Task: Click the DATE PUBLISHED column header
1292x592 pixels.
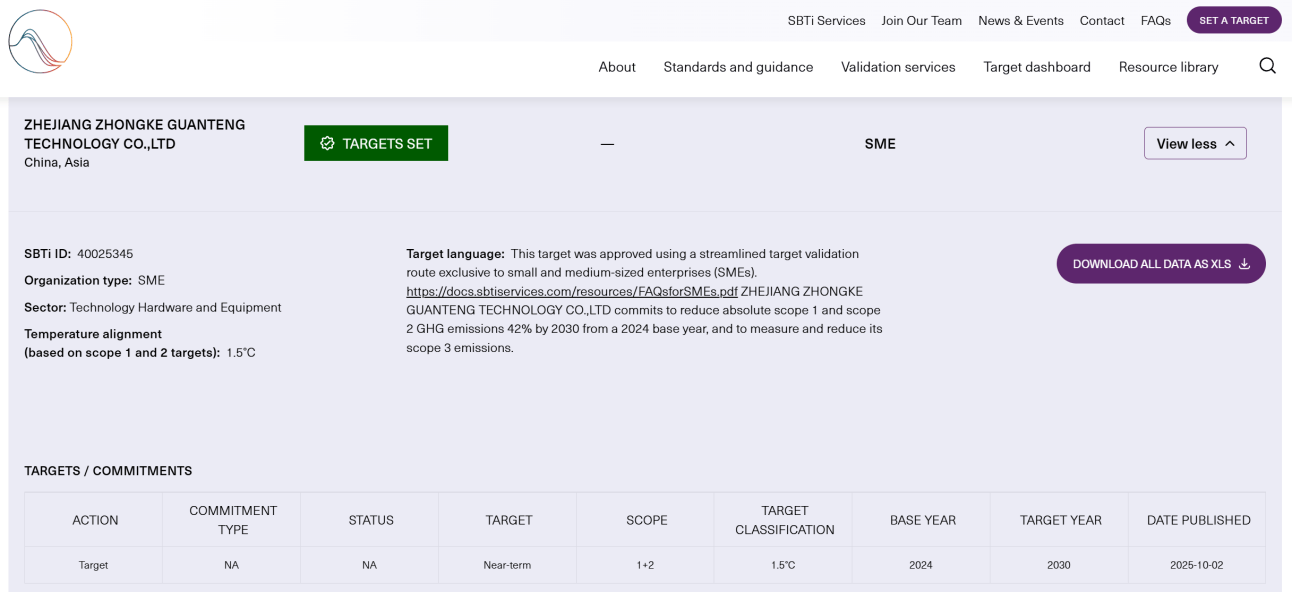Action: point(1196,520)
